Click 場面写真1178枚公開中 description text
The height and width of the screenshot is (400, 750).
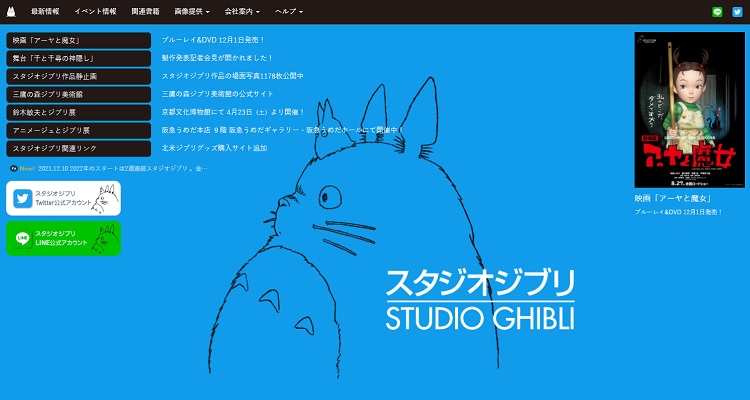pyautogui.click(x=232, y=76)
